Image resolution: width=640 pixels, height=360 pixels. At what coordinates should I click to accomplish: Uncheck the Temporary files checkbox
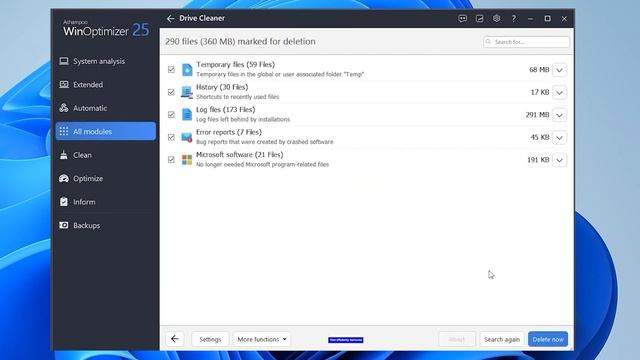[x=171, y=70]
